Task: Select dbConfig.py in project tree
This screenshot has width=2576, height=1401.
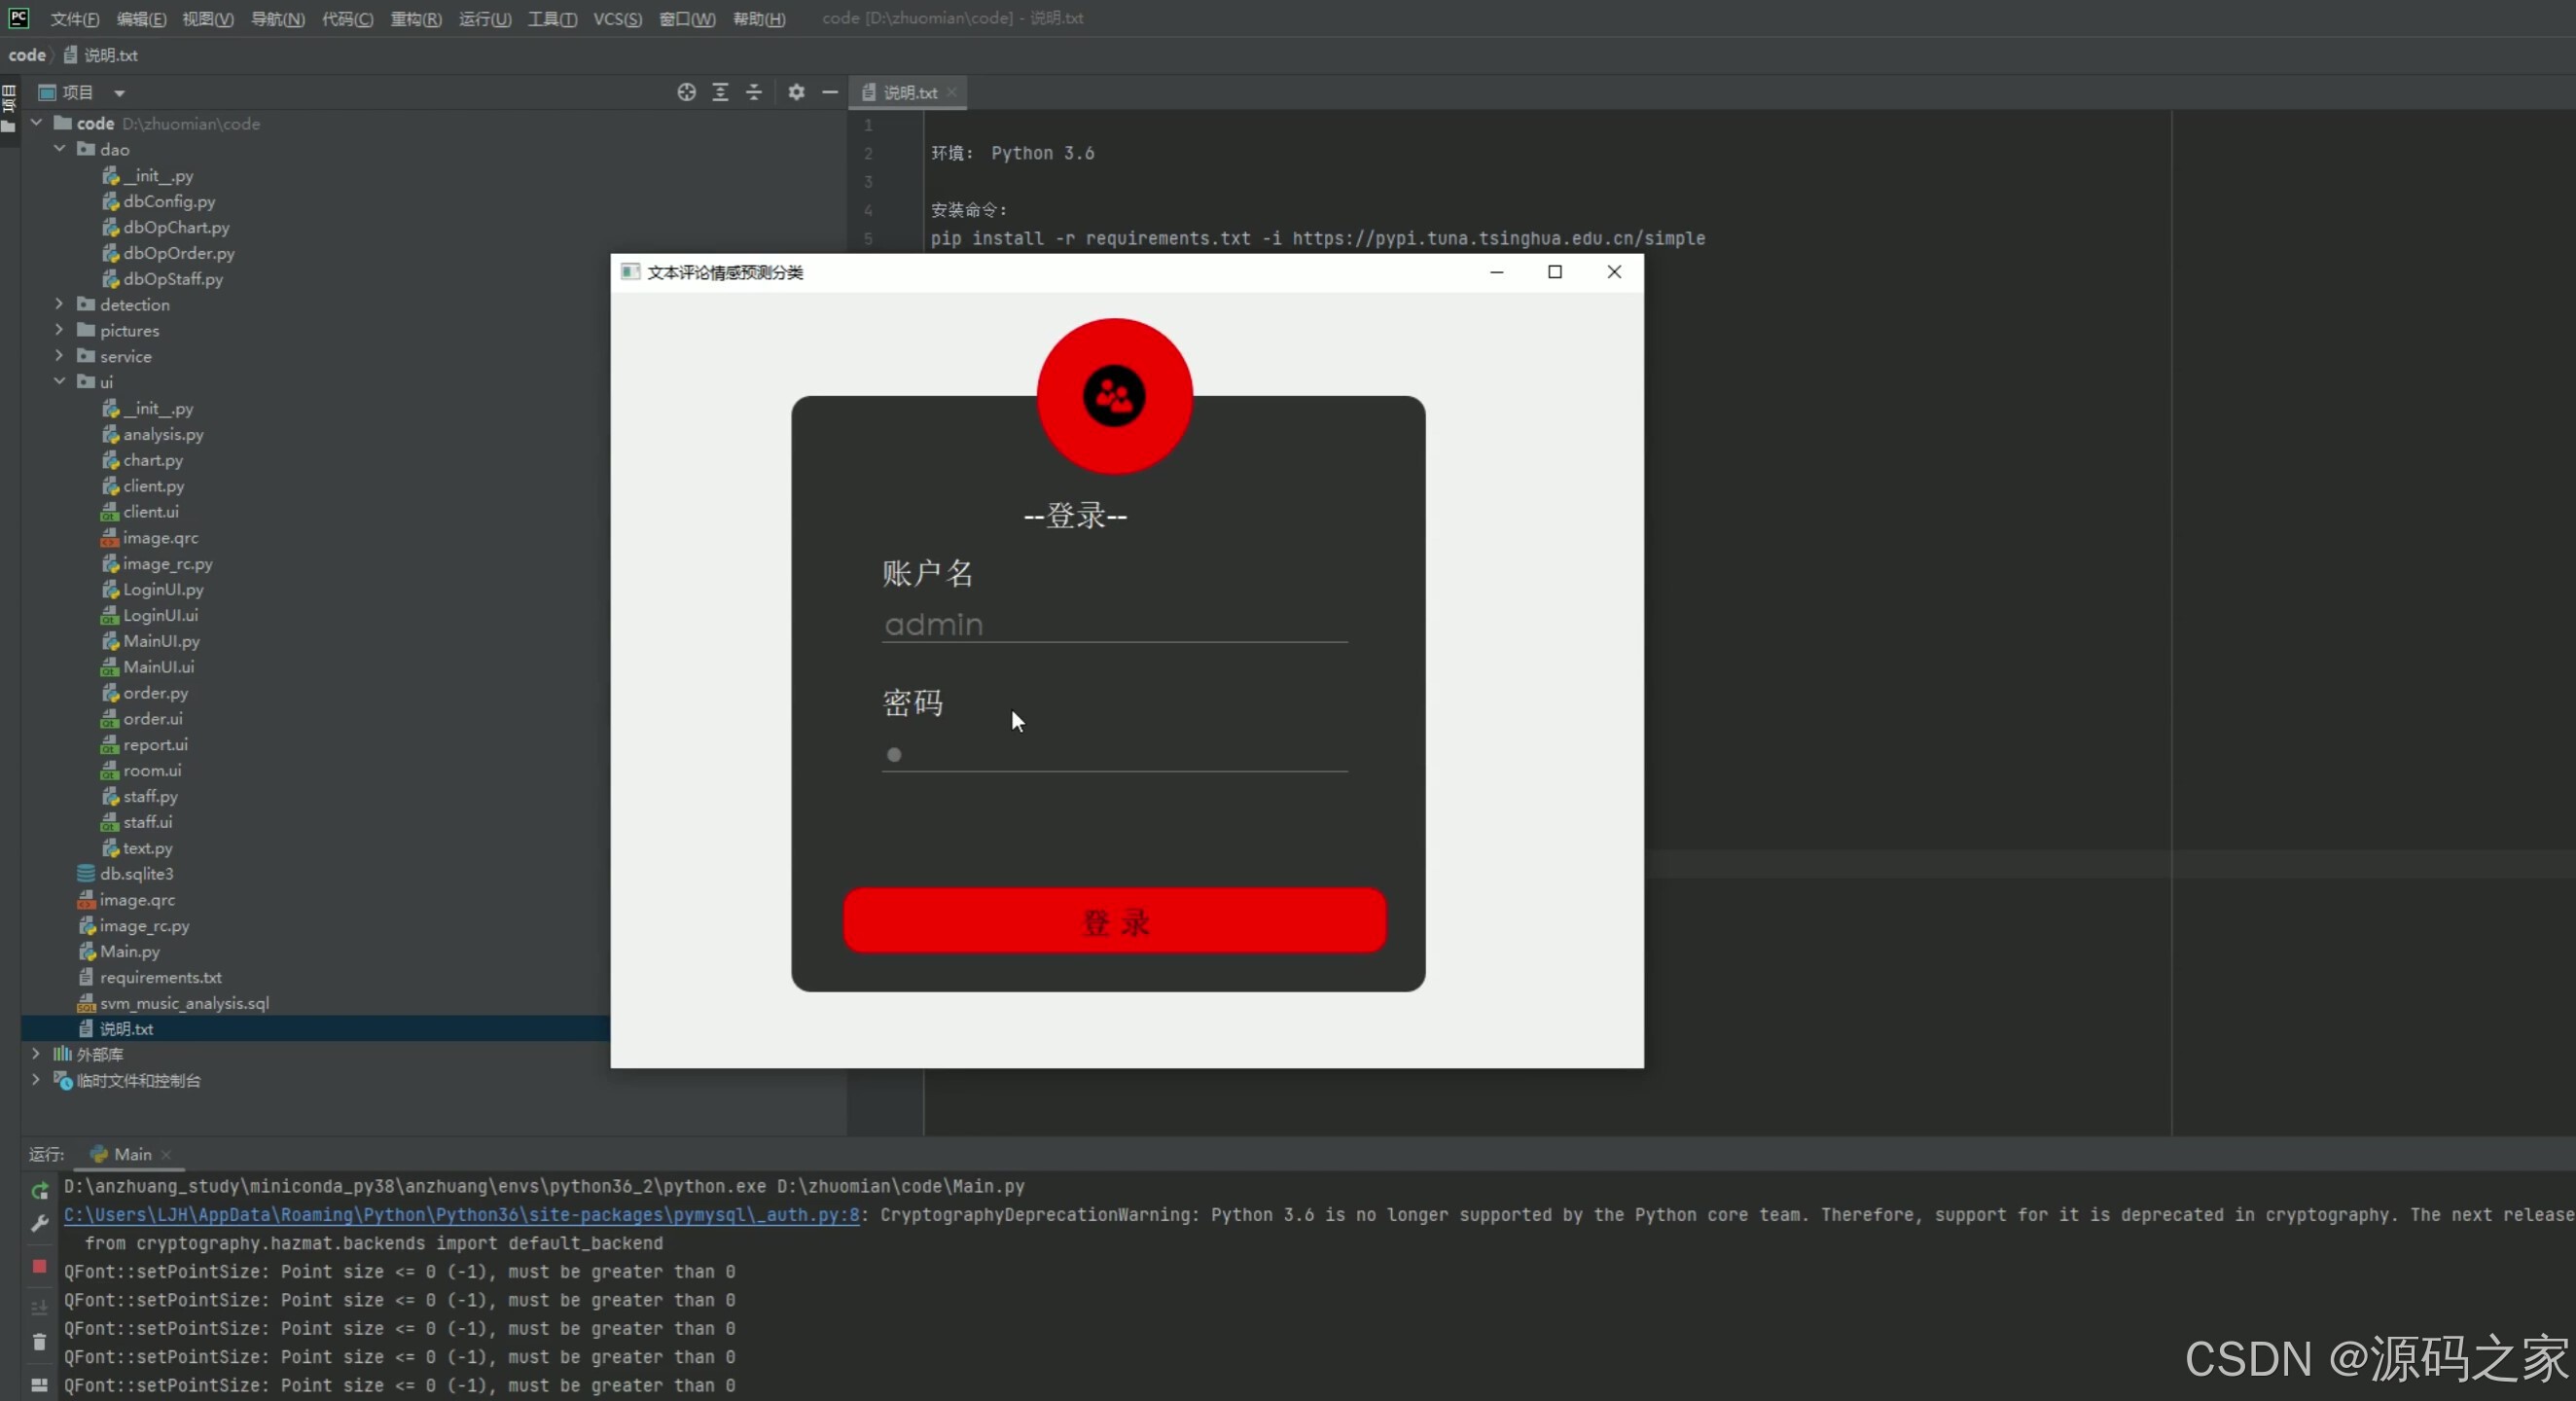Action: (159, 201)
